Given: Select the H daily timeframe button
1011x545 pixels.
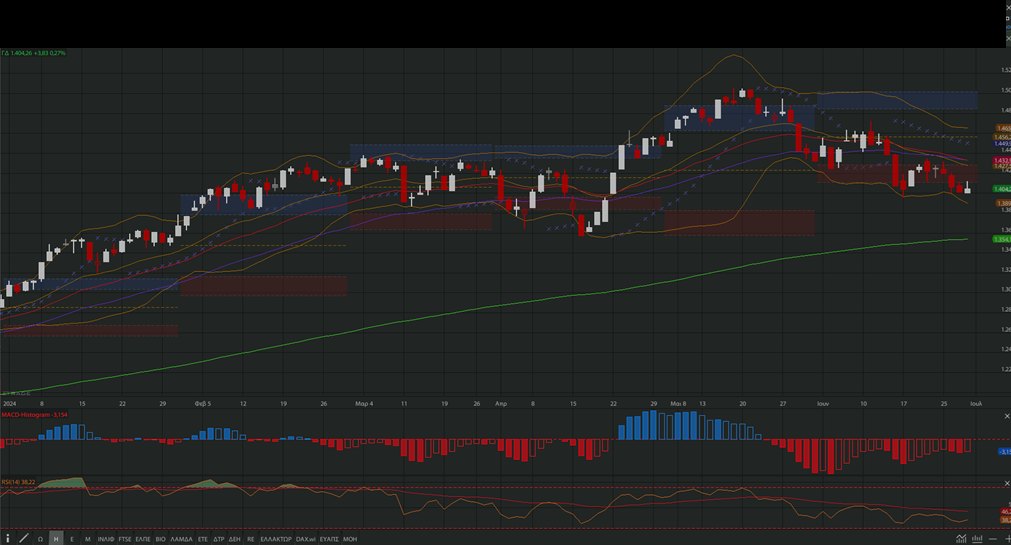Looking at the screenshot, I should tap(56, 539).
